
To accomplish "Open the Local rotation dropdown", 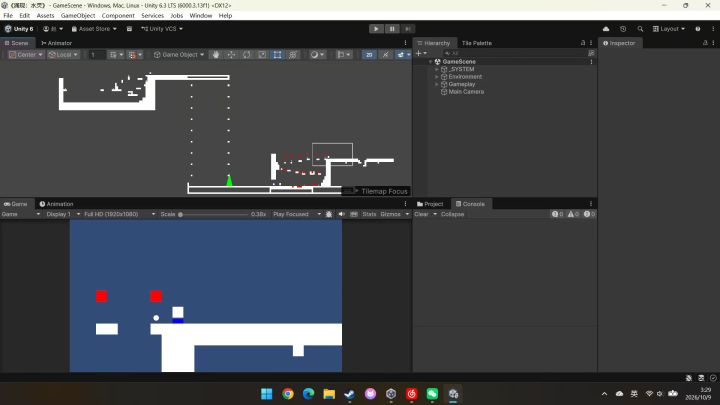I will [x=63, y=55].
